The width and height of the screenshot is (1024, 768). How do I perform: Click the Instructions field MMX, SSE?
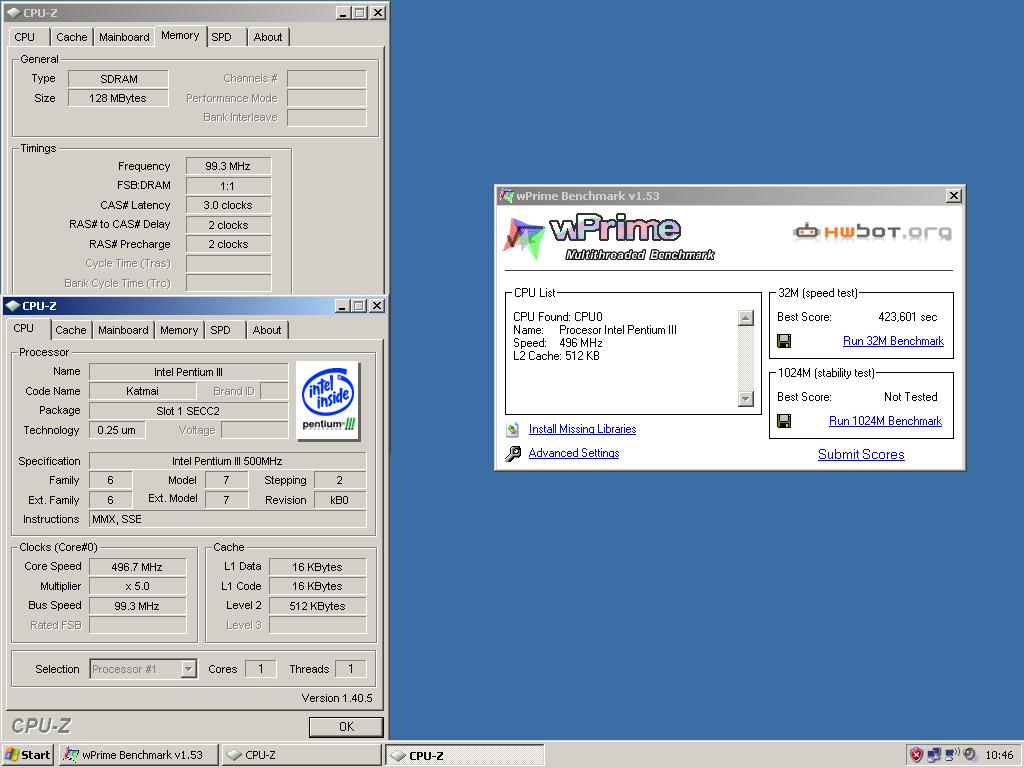tap(227, 519)
